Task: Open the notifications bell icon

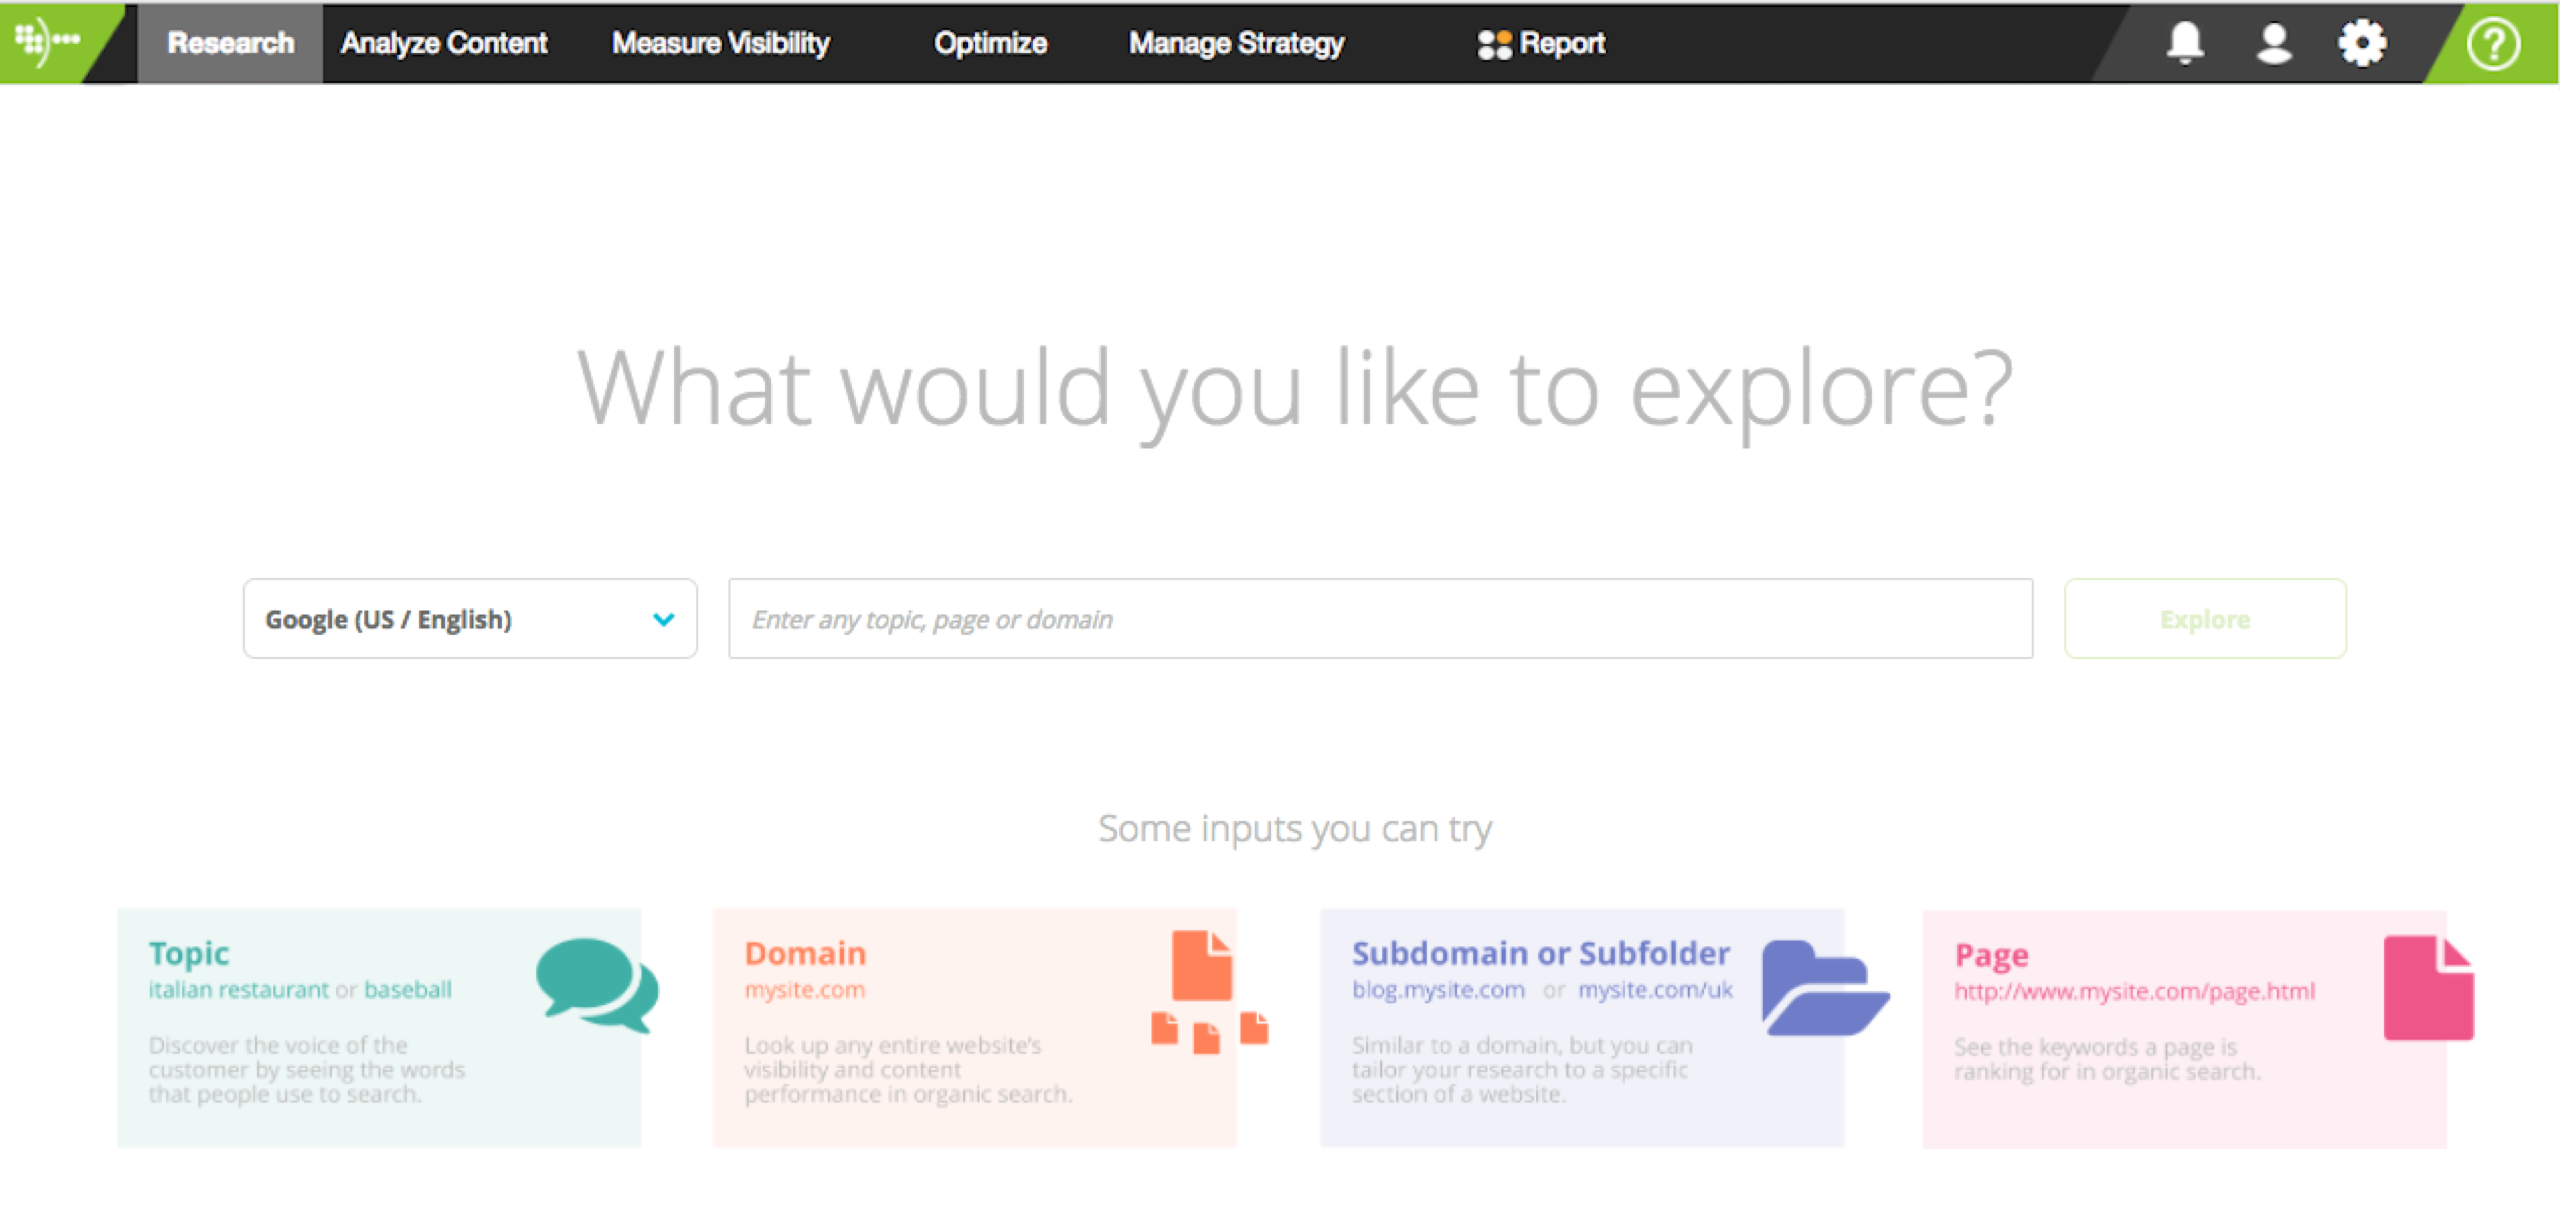Action: (x=2185, y=43)
